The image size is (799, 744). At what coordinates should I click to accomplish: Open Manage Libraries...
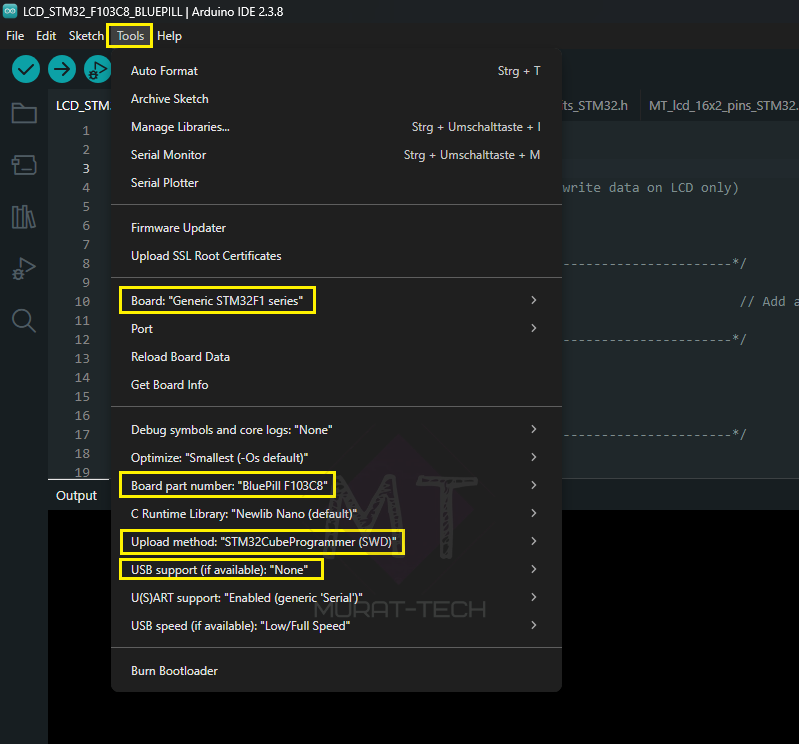click(x=336, y=127)
